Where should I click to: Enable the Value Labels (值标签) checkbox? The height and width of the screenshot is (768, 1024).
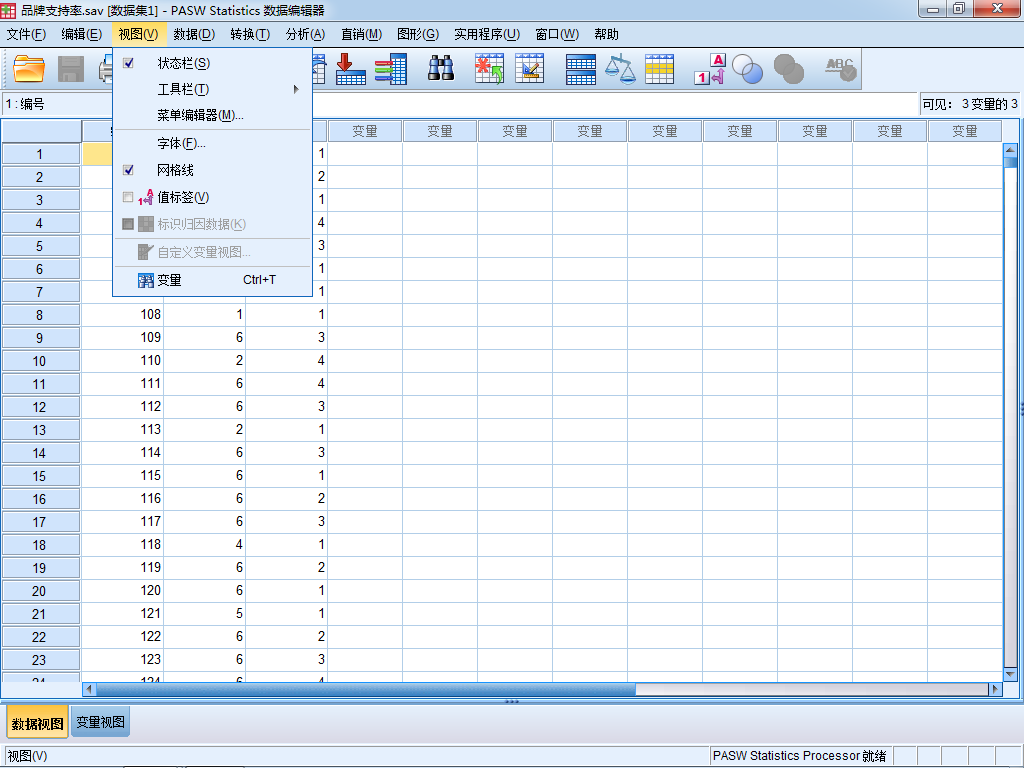[128, 197]
